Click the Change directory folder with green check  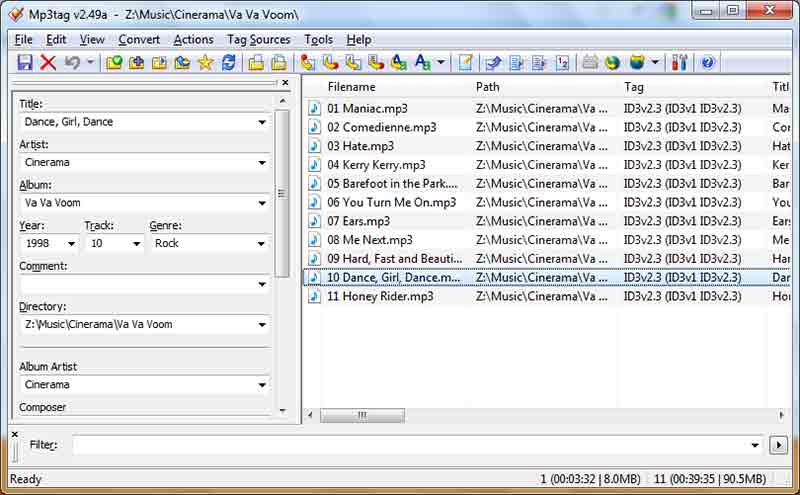coord(114,62)
